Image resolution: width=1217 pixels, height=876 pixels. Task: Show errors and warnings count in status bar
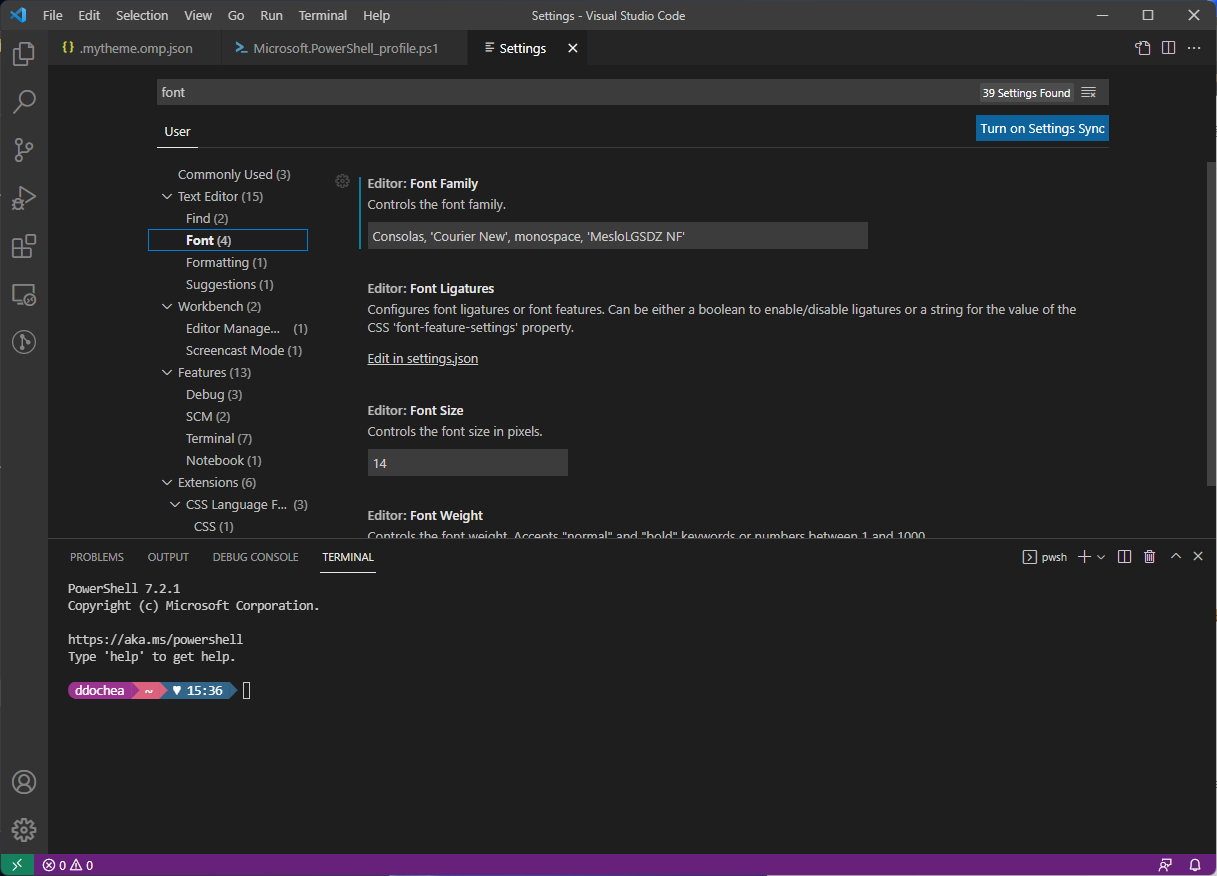[x=68, y=865]
